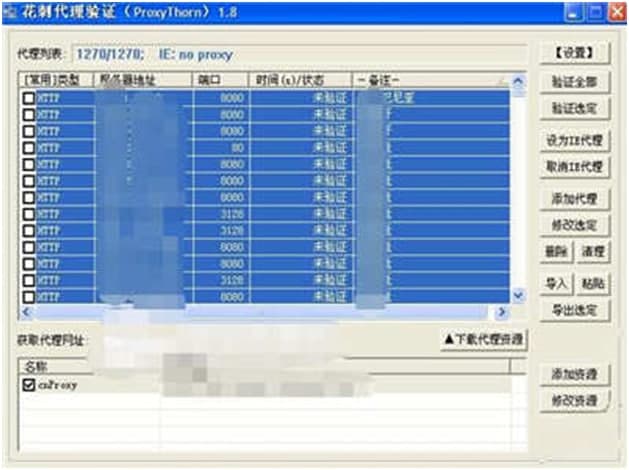Click horizontal scrollbar right arrow
The height and width of the screenshot is (470, 629).
[501, 311]
